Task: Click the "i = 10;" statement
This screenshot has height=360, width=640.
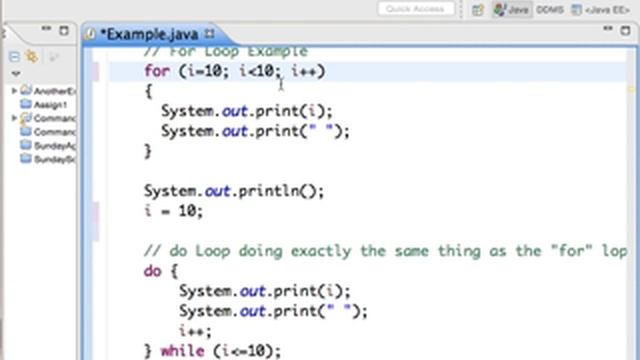Action: click(173, 211)
